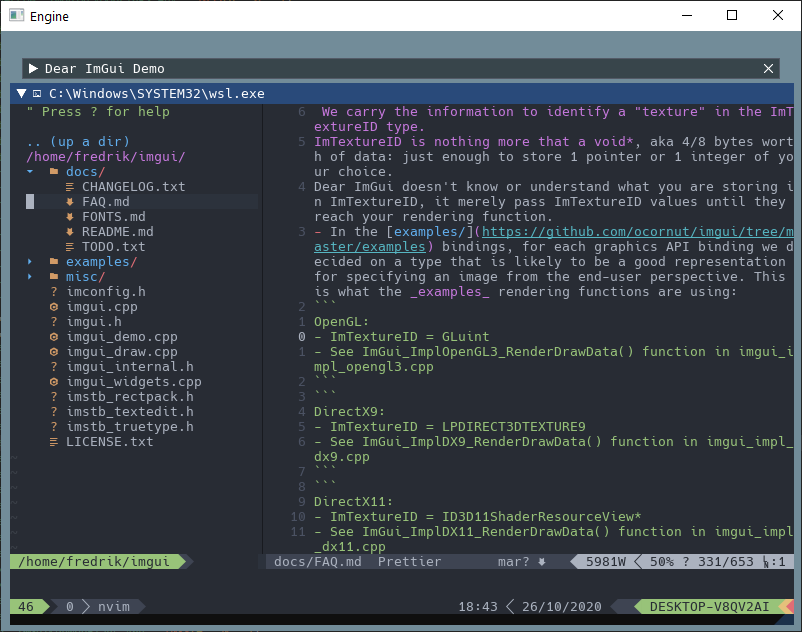Open imgui_widgets.cpp in the file tree
The width and height of the screenshot is (802, 632).
coord(133,382)
